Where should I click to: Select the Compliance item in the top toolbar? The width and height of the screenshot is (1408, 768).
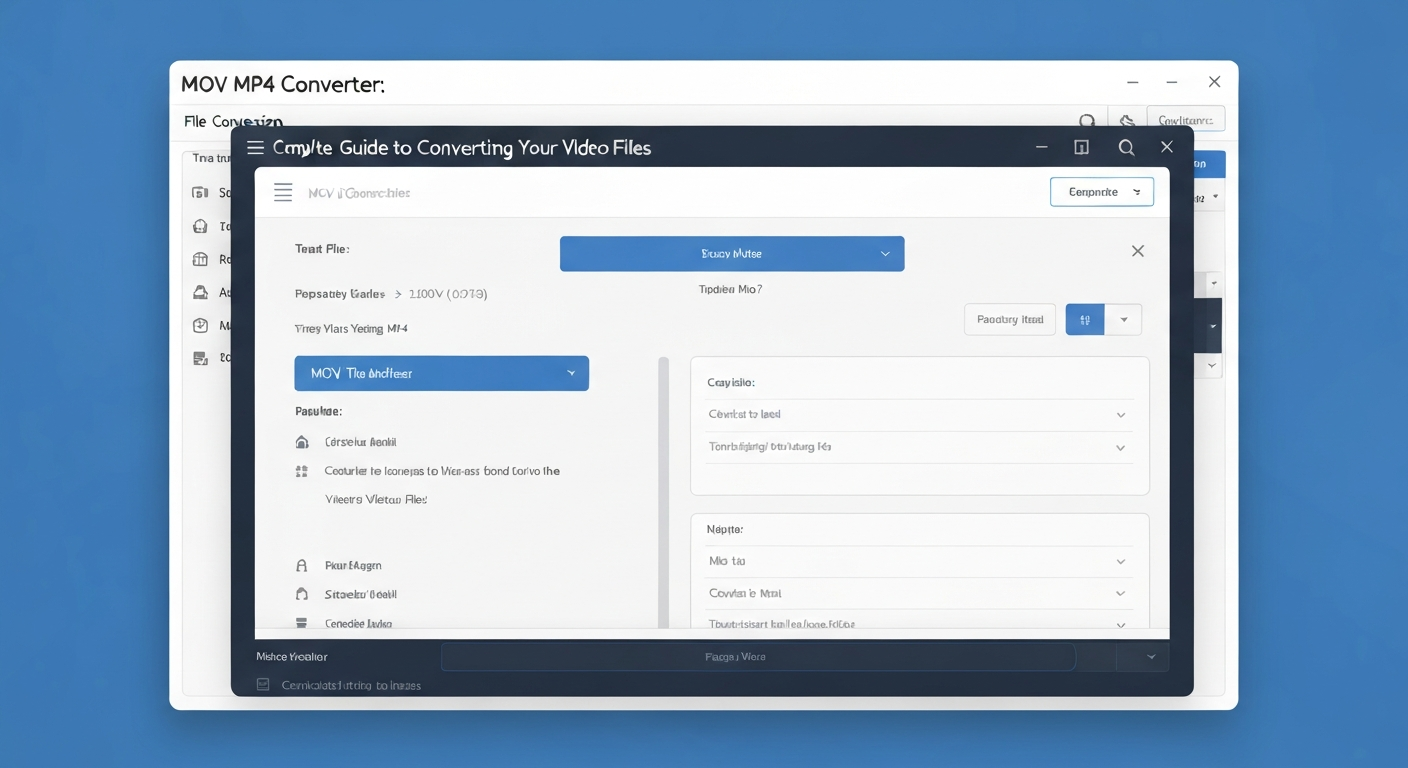1186,118
